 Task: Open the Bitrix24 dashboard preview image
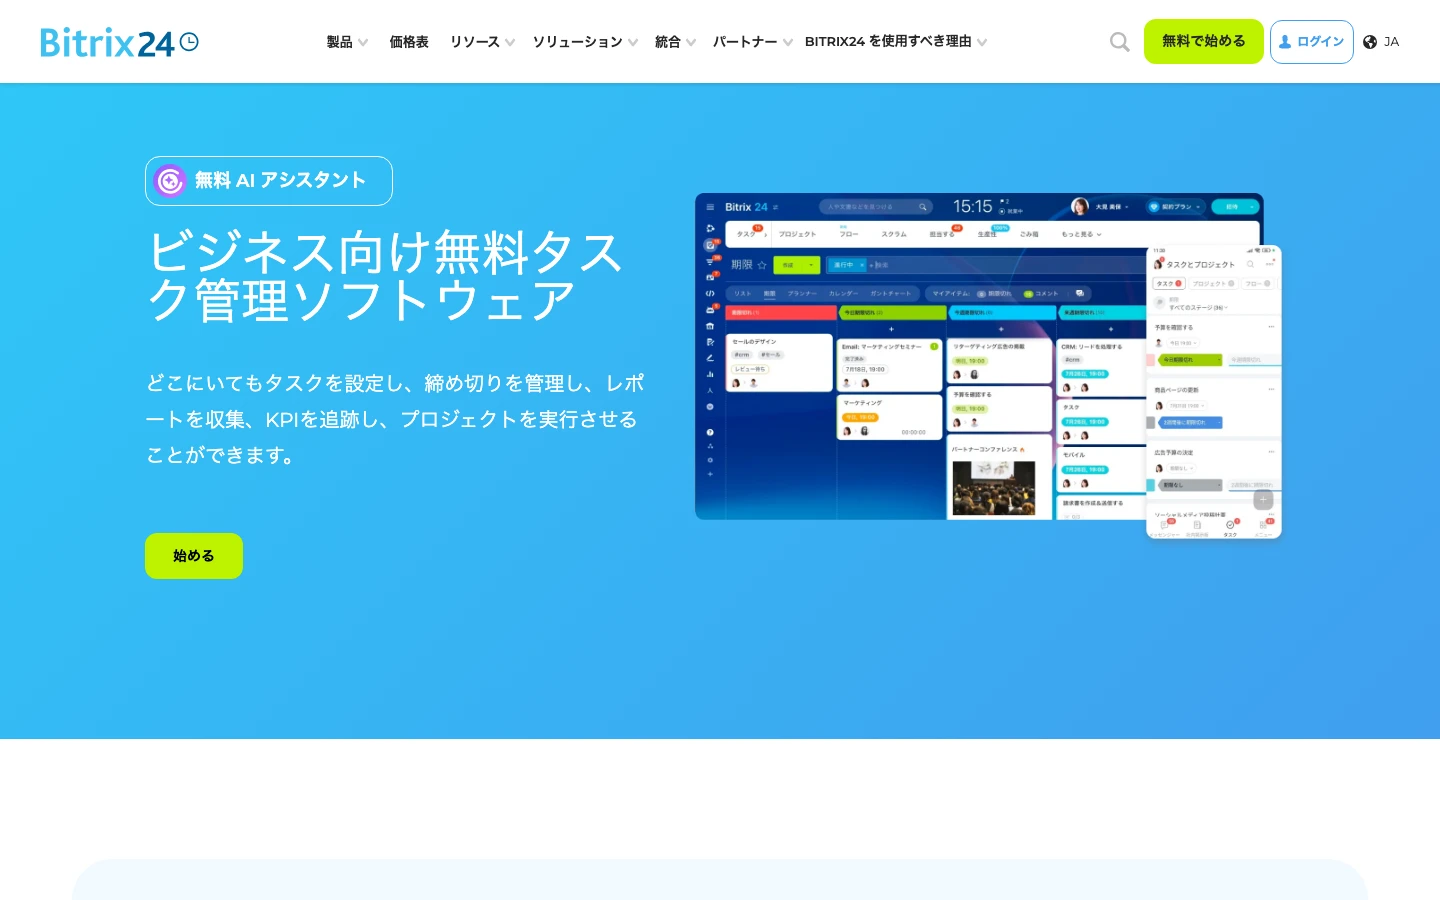click(988, 365)
